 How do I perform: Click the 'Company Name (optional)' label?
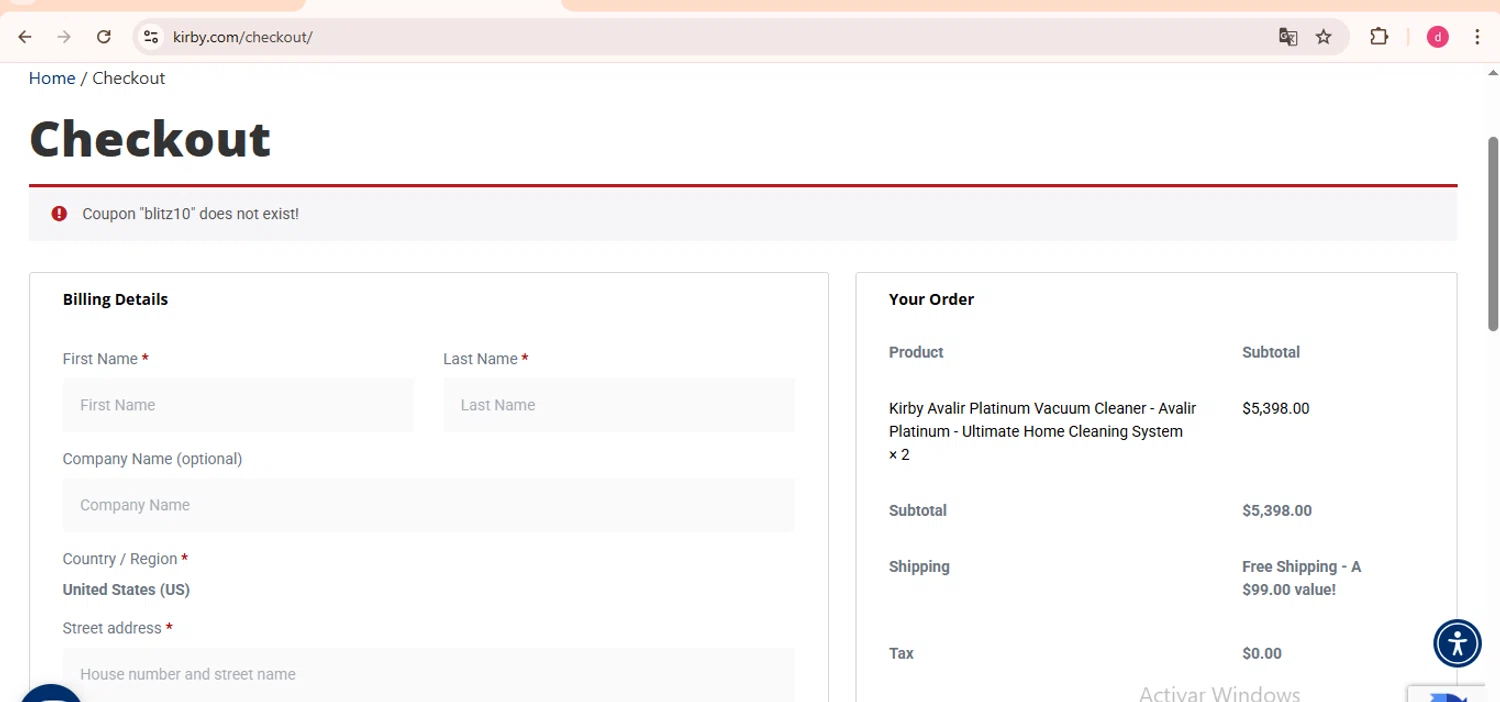(x=152, y=459)
